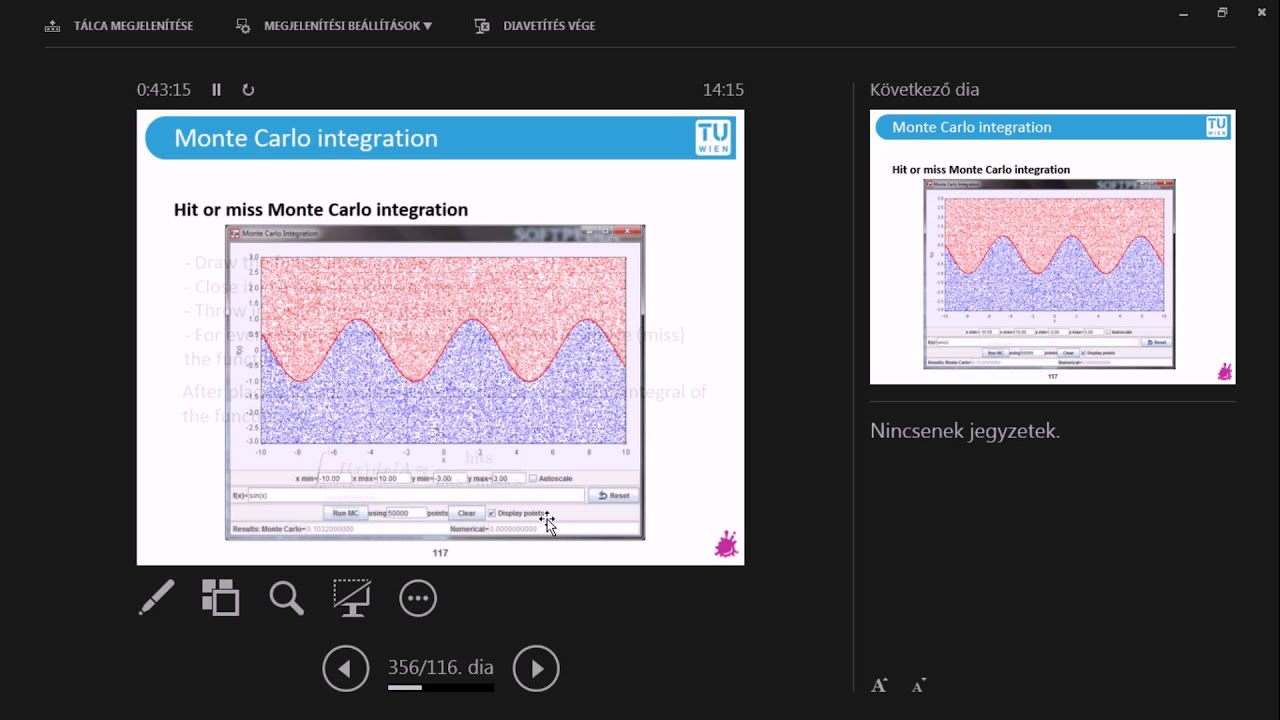The width and height of the screenshot is (1280, 720).
Task: Click the slide progress bar below counter
Action: coord(440,688)
